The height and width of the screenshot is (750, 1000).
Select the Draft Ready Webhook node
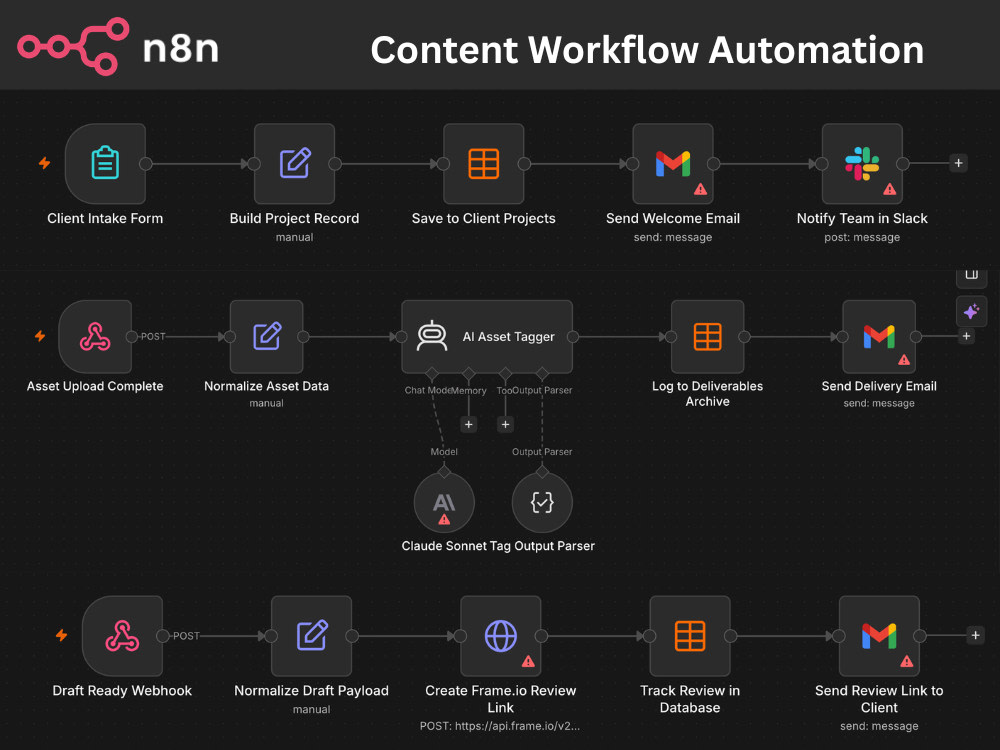[122, 636]
